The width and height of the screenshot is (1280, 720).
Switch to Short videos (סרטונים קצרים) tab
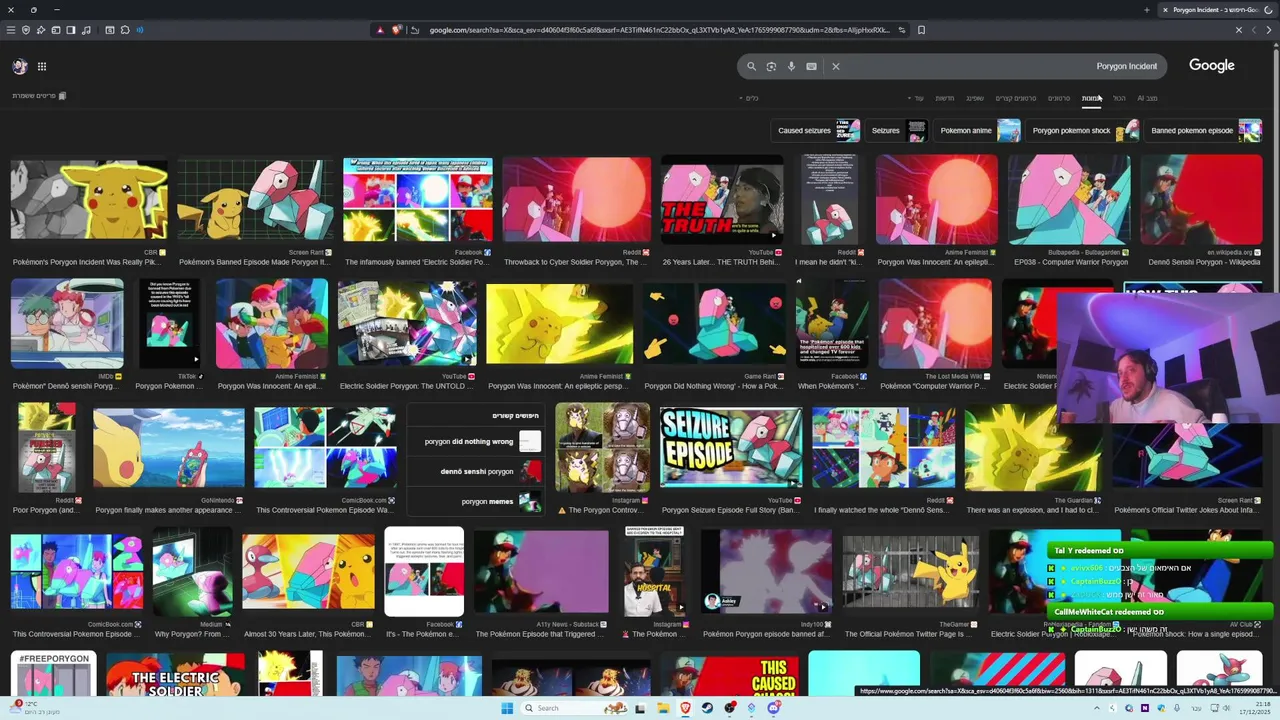pos(1016,98)
